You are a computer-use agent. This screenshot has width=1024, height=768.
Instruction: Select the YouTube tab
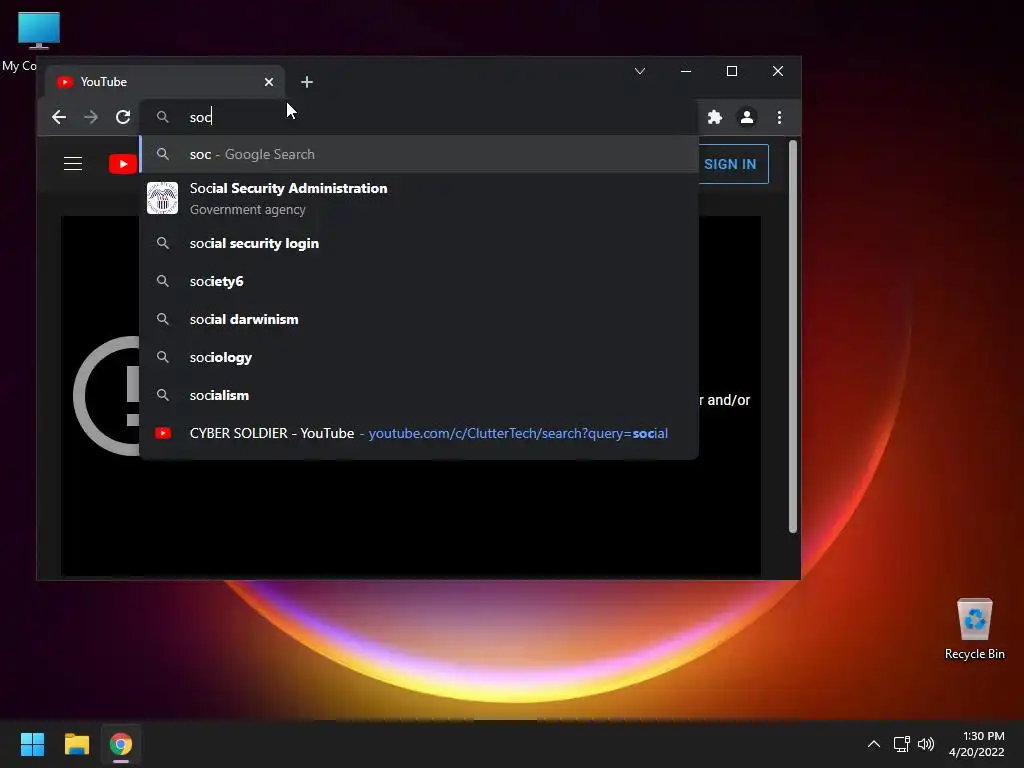coord(166,82)
